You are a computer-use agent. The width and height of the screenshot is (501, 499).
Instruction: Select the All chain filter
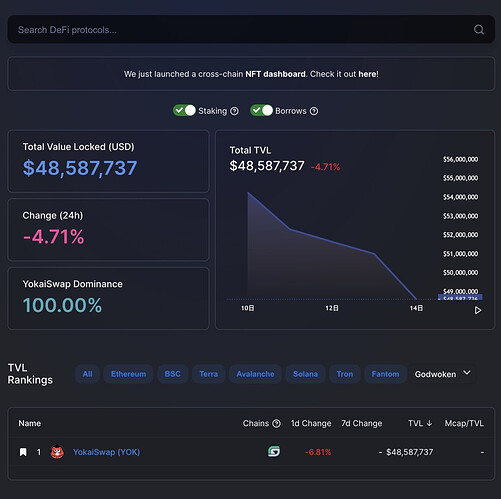pos(87,374)
